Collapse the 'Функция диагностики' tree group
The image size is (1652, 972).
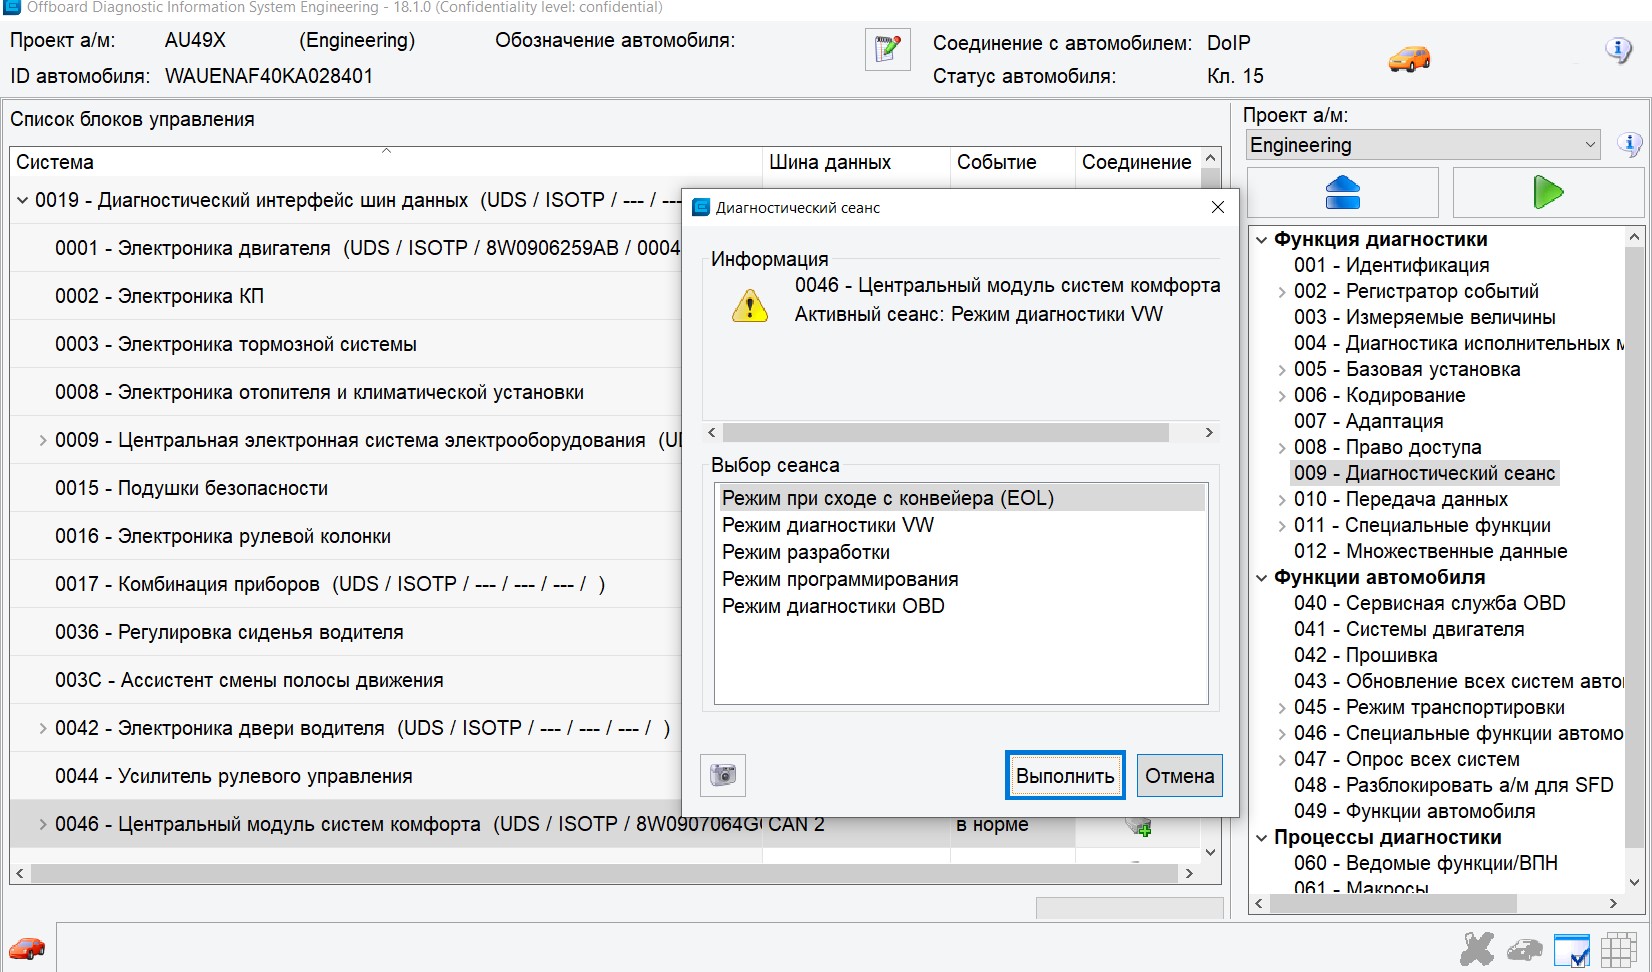[1262, 240]
